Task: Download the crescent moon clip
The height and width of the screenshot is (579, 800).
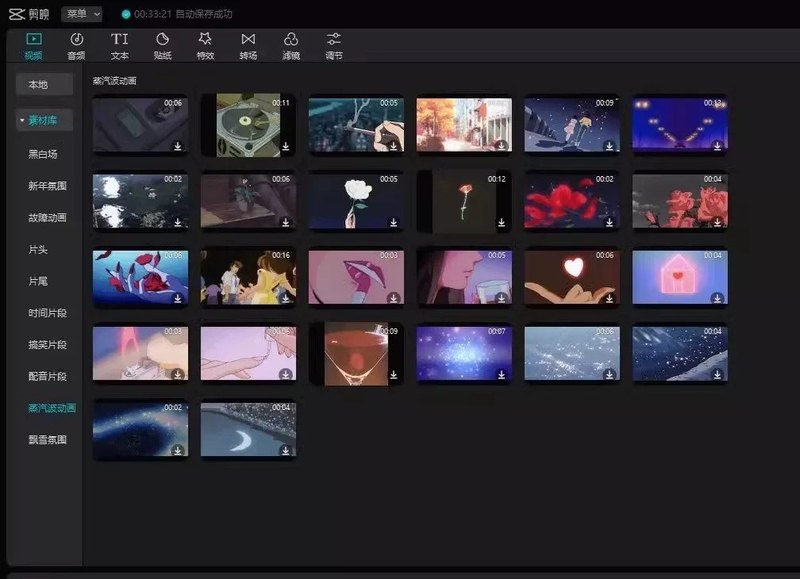Action: (x=285, y=450)
